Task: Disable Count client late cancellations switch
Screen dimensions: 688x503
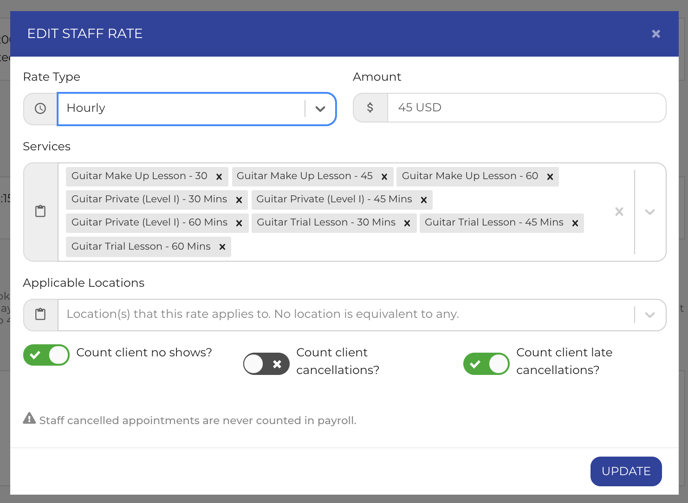Action: click(486, 364)
